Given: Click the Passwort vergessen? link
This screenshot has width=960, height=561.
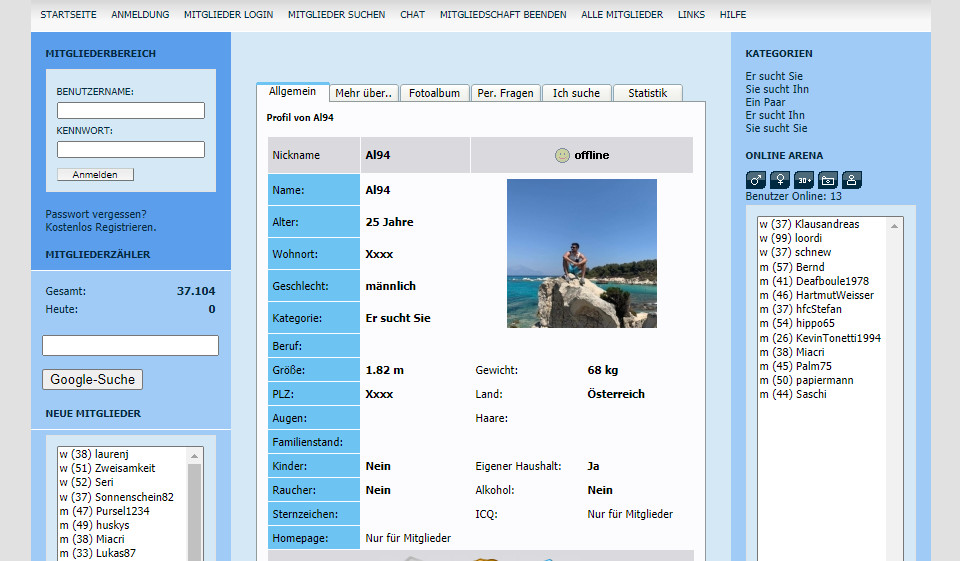Looking at the screenshot, I should tap(96, 214).
